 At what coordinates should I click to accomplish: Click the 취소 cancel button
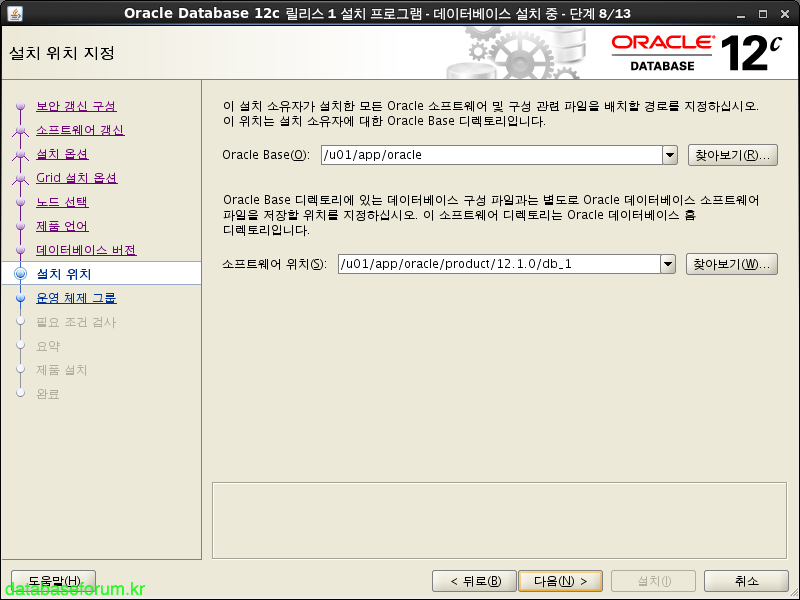point(746,581)
